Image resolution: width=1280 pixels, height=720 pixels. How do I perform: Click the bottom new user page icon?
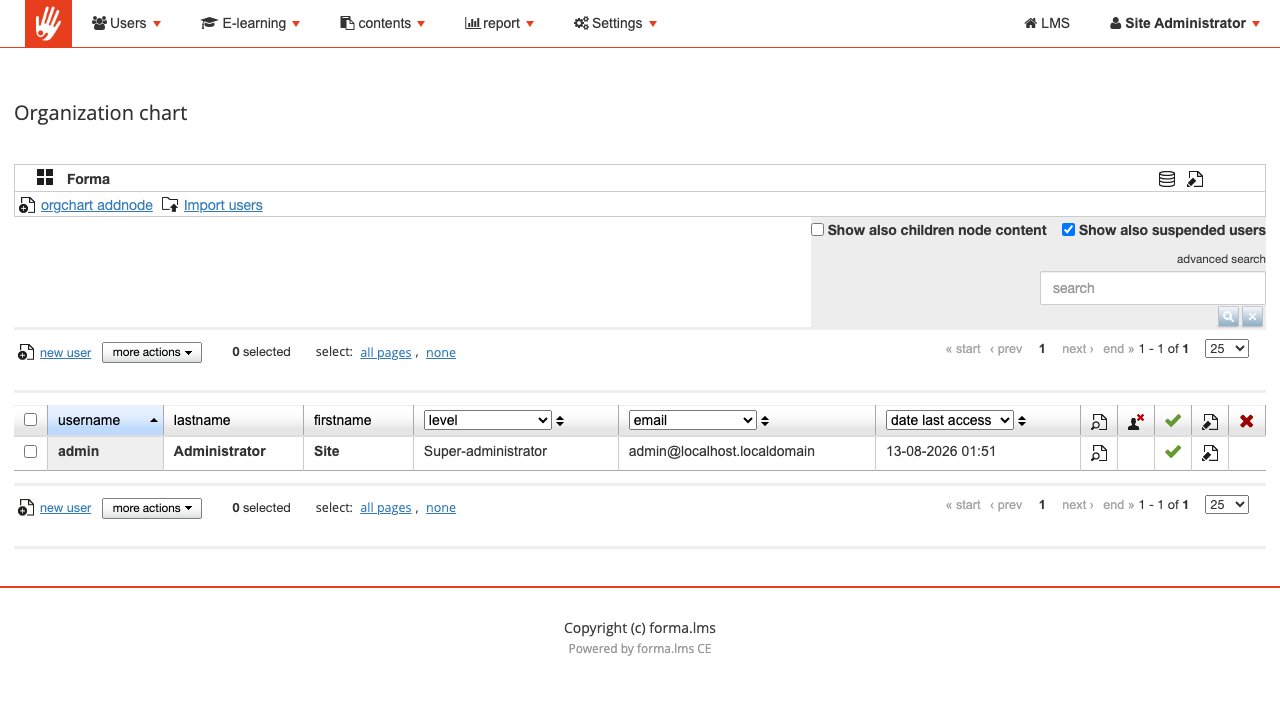pos(27,509)
